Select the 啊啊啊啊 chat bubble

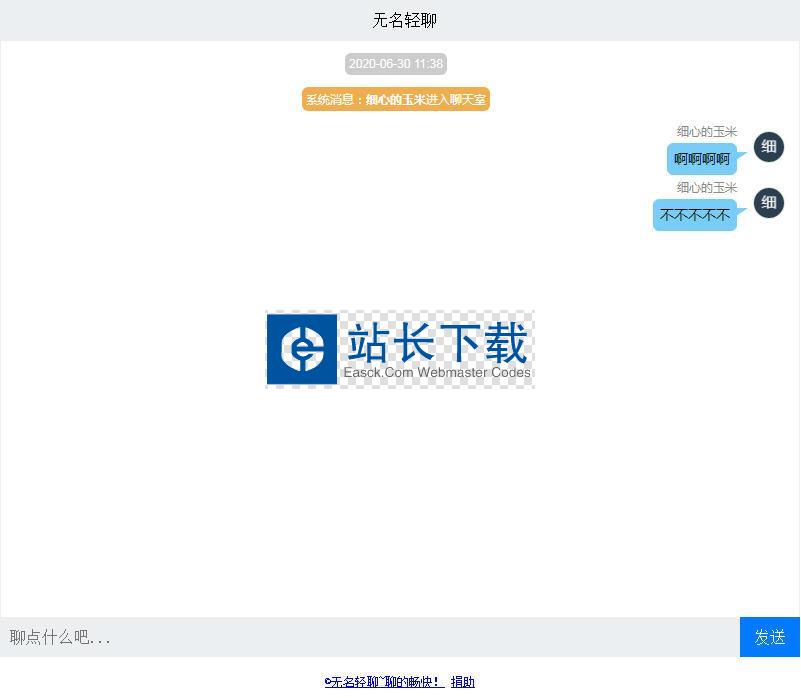coord(702,159)
